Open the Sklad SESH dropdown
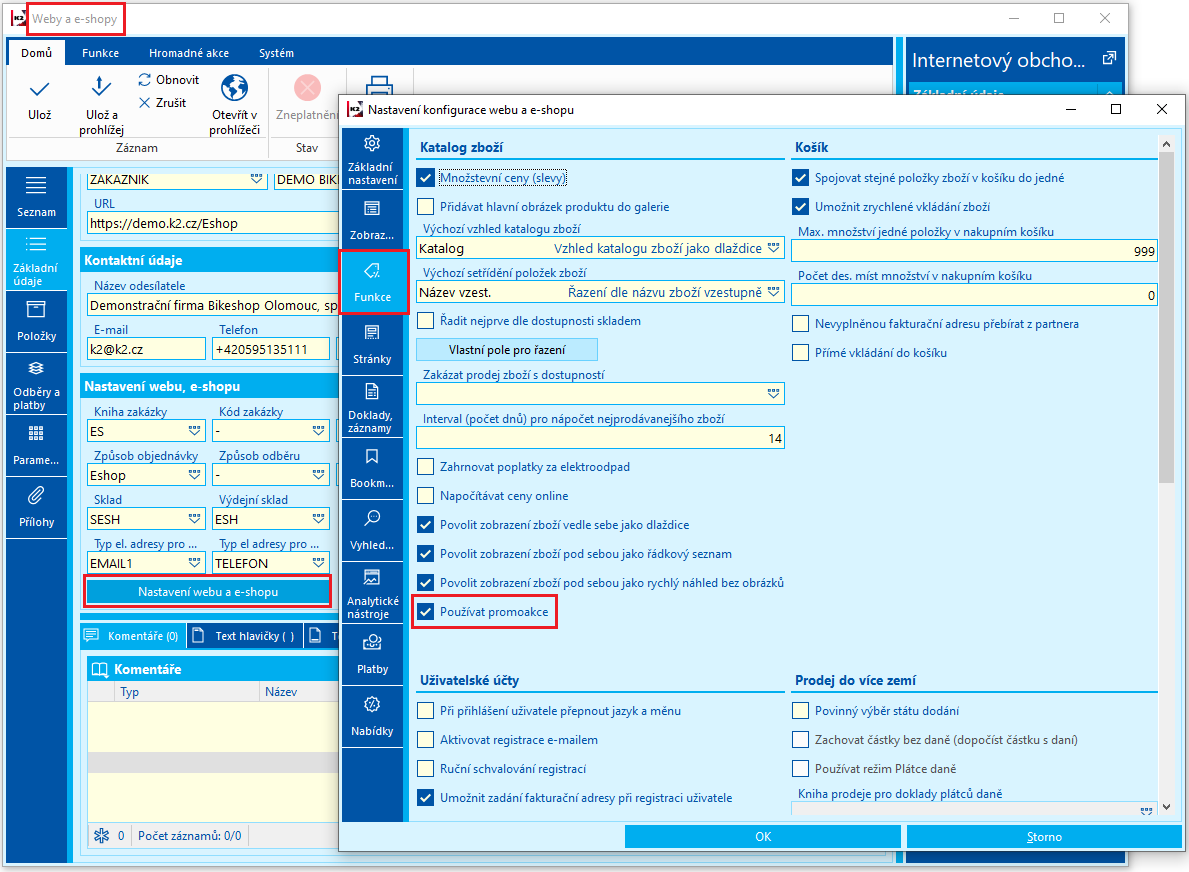 tap(195, 519)
